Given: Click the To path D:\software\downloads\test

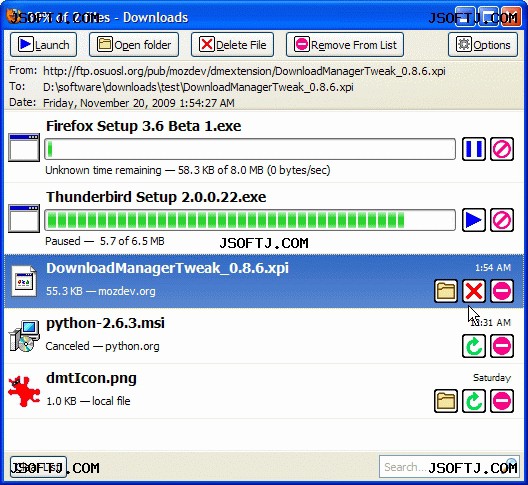Looking at the screenshot, I should coord(198,87).
